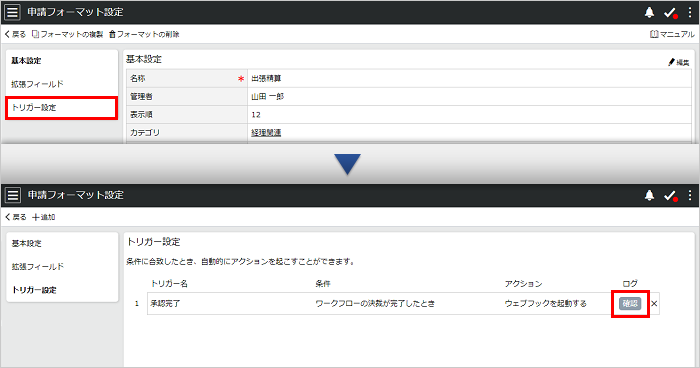The height and width of the screenshot is (368, 700).
Task: Click 山田 一郎 administrator value
Action: tap(267, 96)
